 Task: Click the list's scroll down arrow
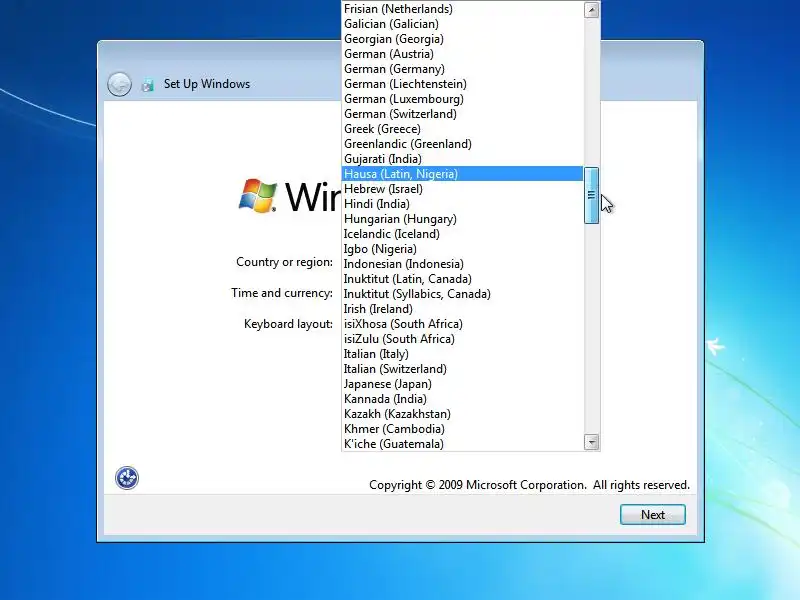click(x=591, y=442)
